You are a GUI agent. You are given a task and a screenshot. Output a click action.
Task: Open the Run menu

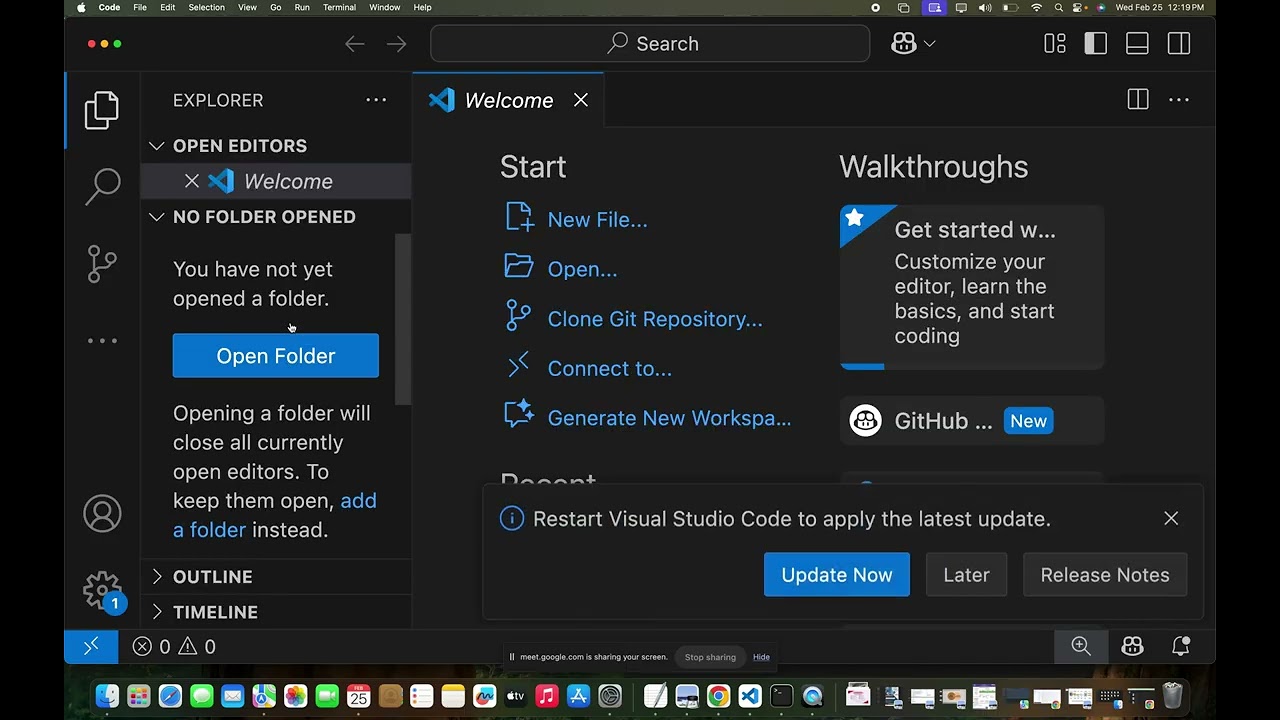tap(302, 8)
